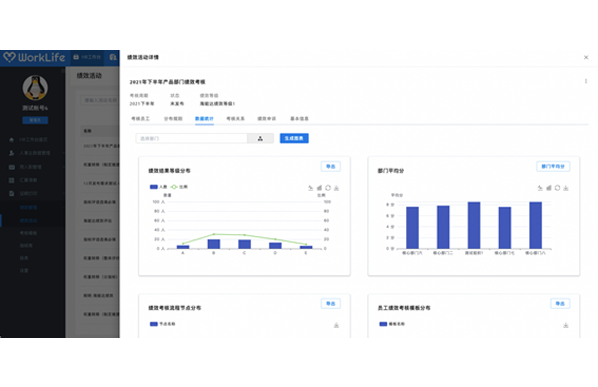598x387 pixels.
Task: Export the performance grade distribution data
Action: (x=331, y=166)
